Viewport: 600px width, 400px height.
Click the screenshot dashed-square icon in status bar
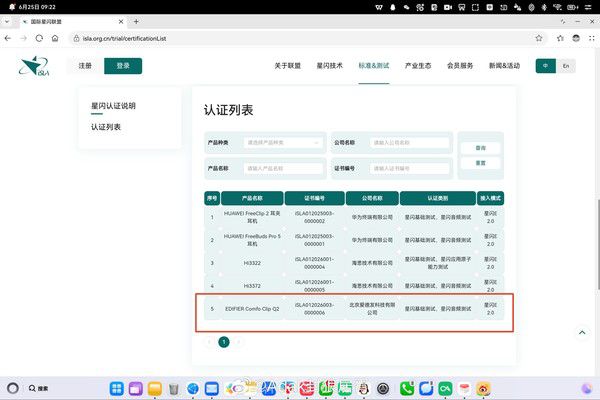point(475,7)
